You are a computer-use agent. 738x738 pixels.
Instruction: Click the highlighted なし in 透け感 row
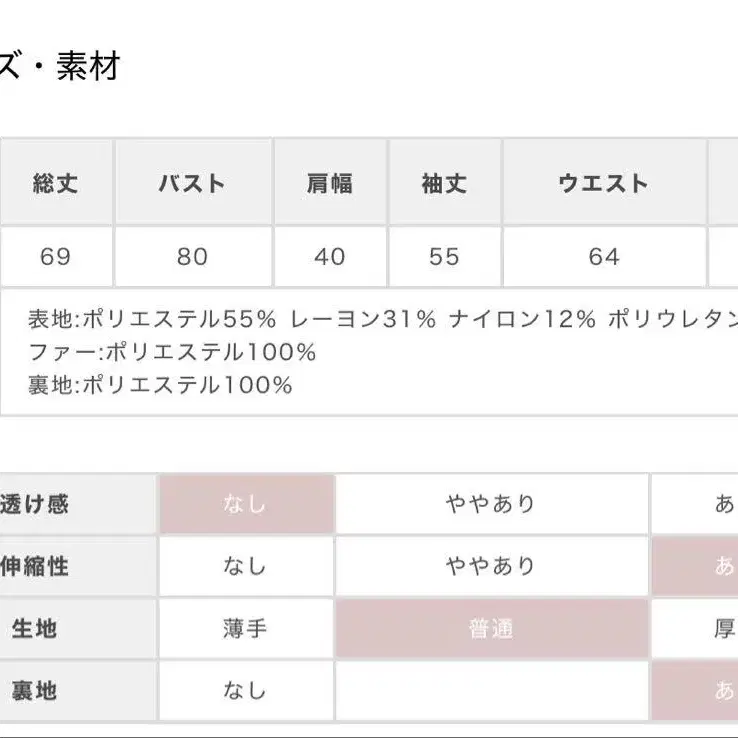coord(245,504)
